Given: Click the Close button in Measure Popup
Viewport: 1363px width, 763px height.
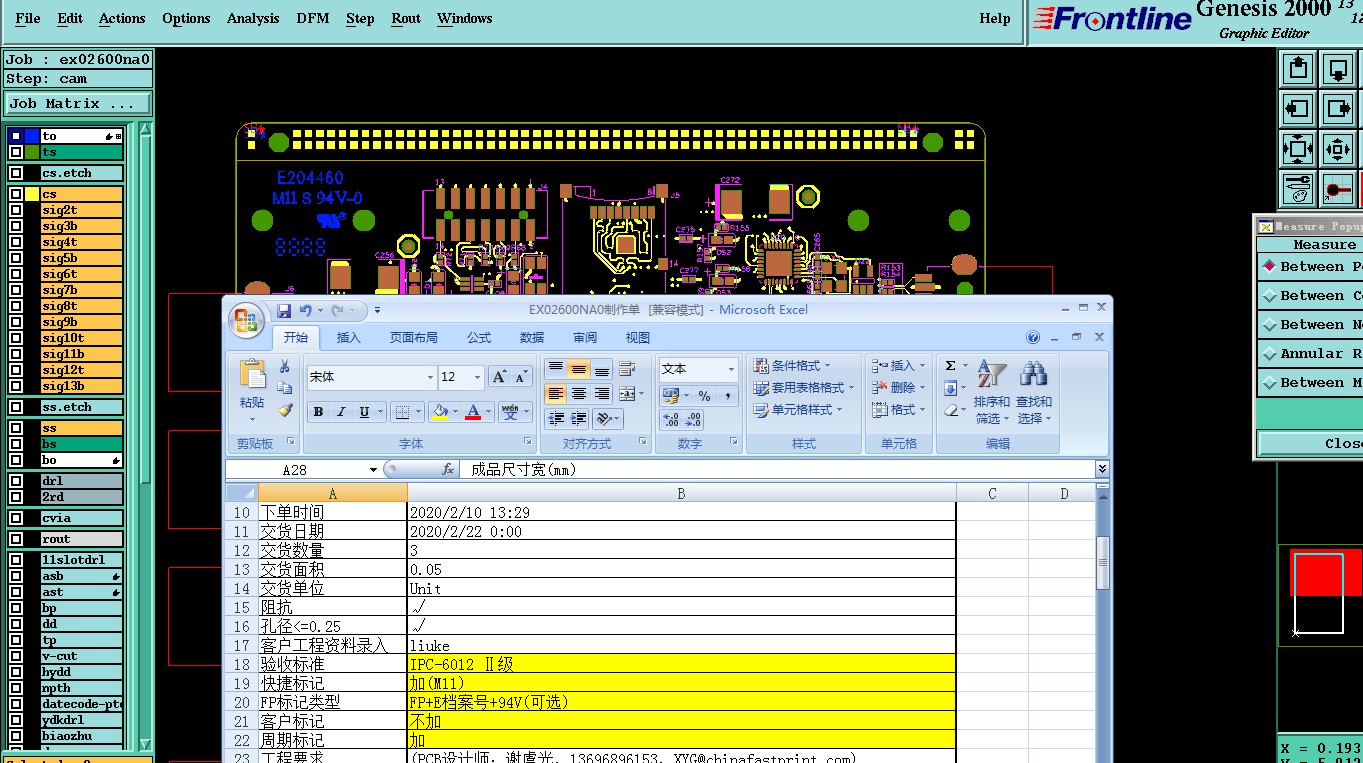Looking at the screenshot, I should (1311, 443).
